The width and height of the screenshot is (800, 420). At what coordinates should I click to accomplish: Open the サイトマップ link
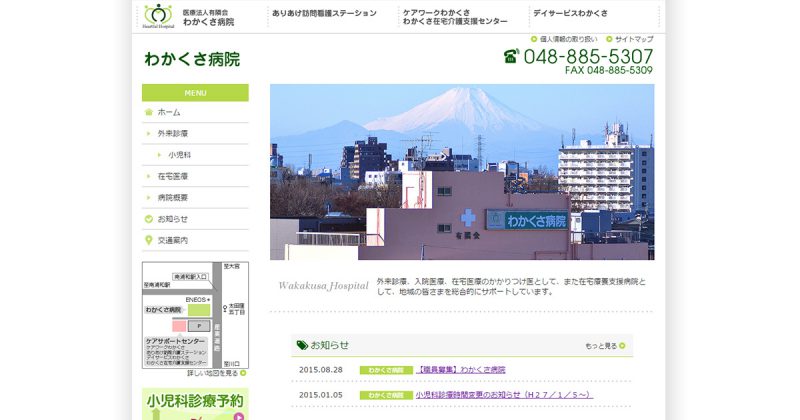point(634,39)
